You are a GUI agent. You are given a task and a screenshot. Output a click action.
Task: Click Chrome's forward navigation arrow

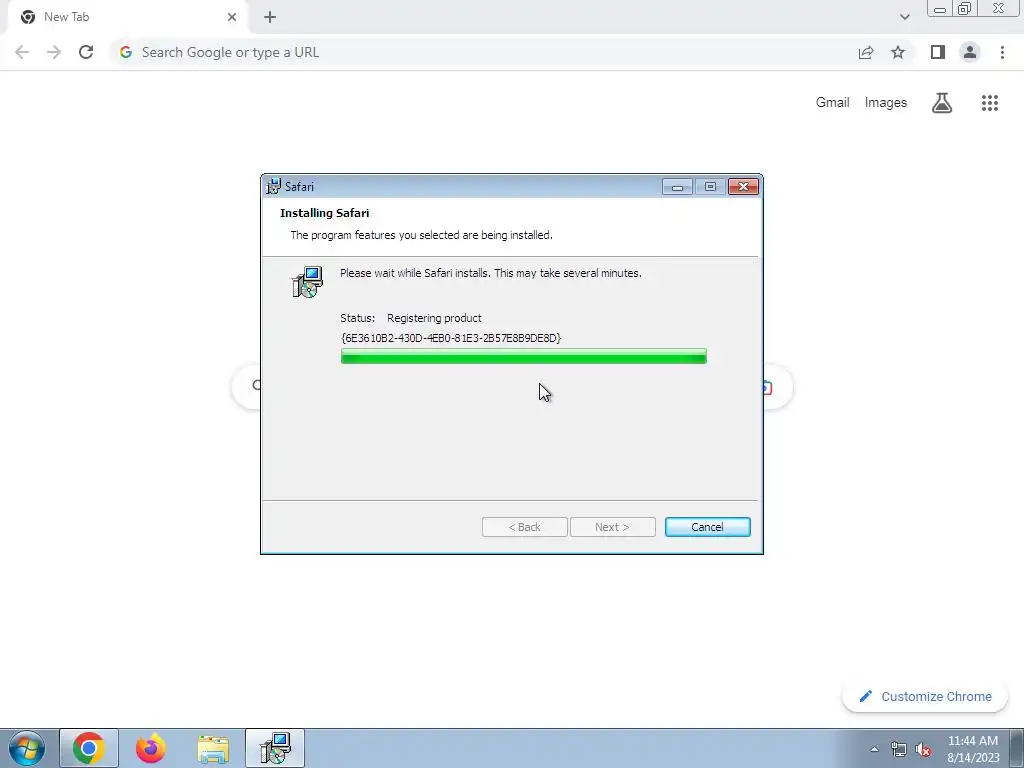coord(54,52)
